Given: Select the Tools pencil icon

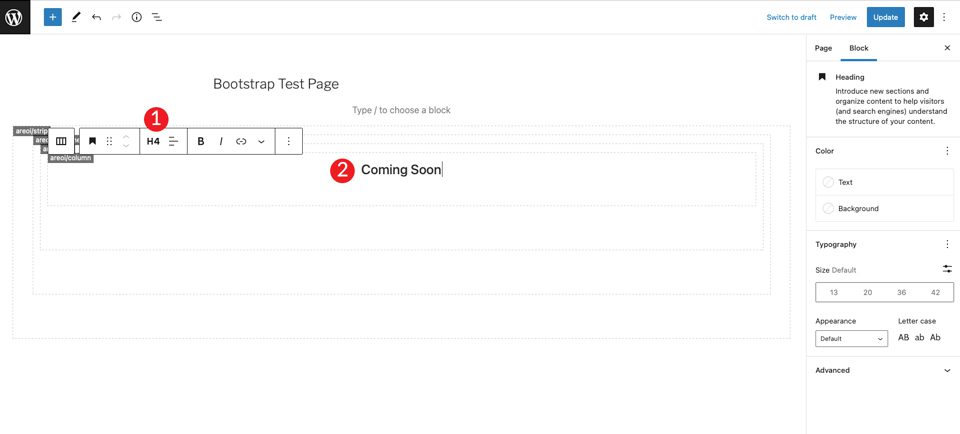Looking at the screenshot, I should click(x=76, y=17).
